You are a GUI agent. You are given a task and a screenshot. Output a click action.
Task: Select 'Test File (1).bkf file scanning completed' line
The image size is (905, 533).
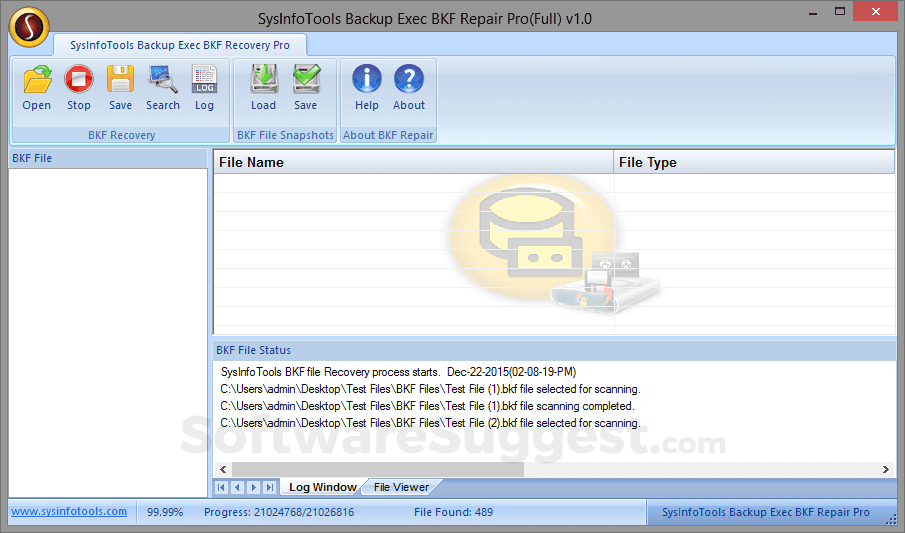(427, 406)
